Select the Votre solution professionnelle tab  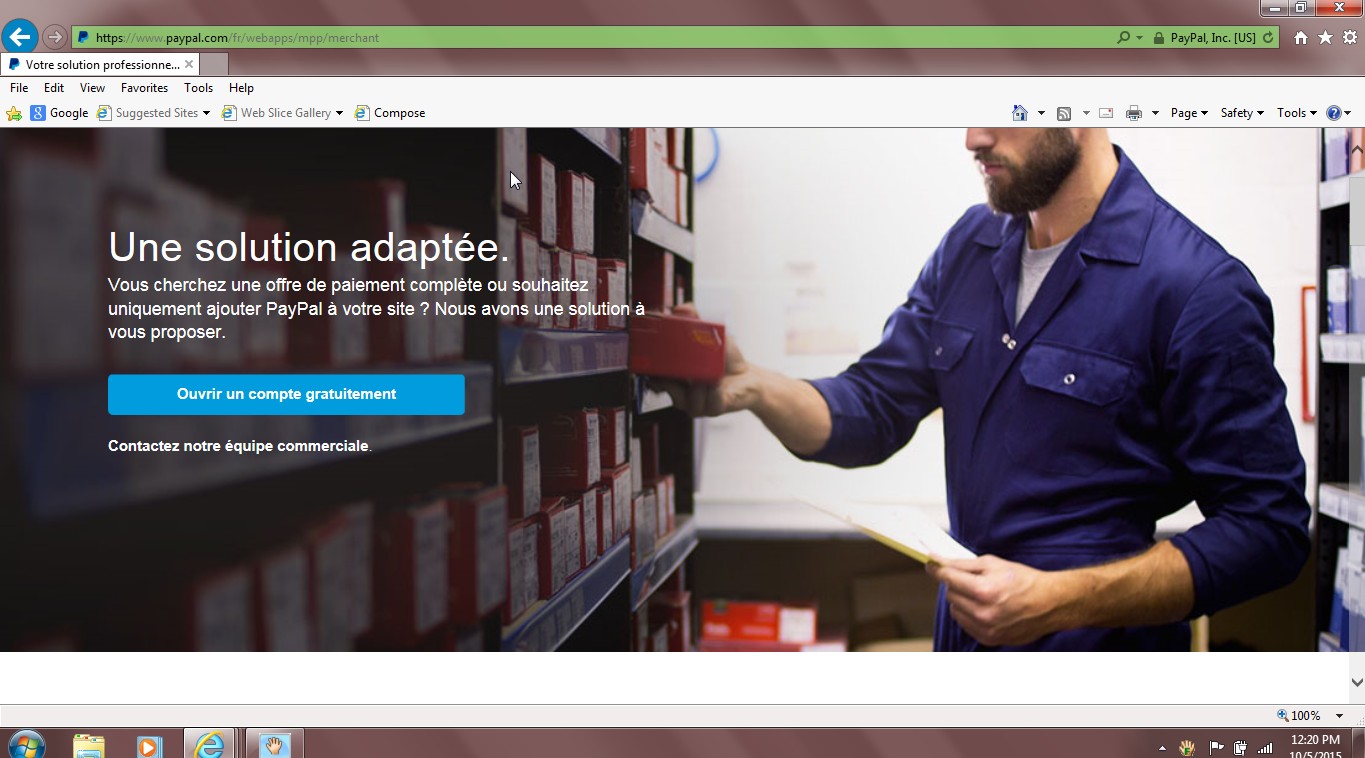[x=100, y=65]
